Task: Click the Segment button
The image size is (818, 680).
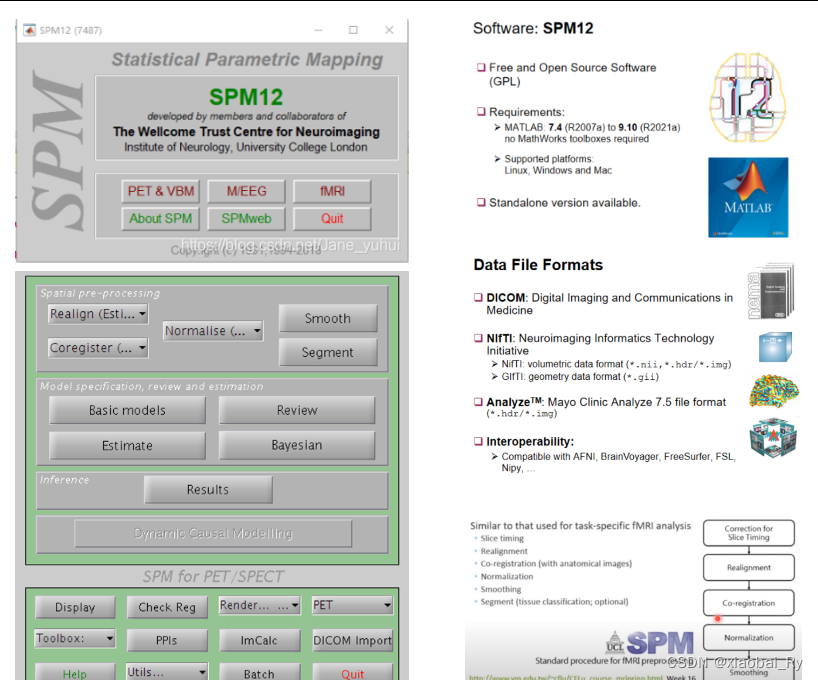Action: coord(328,352)
